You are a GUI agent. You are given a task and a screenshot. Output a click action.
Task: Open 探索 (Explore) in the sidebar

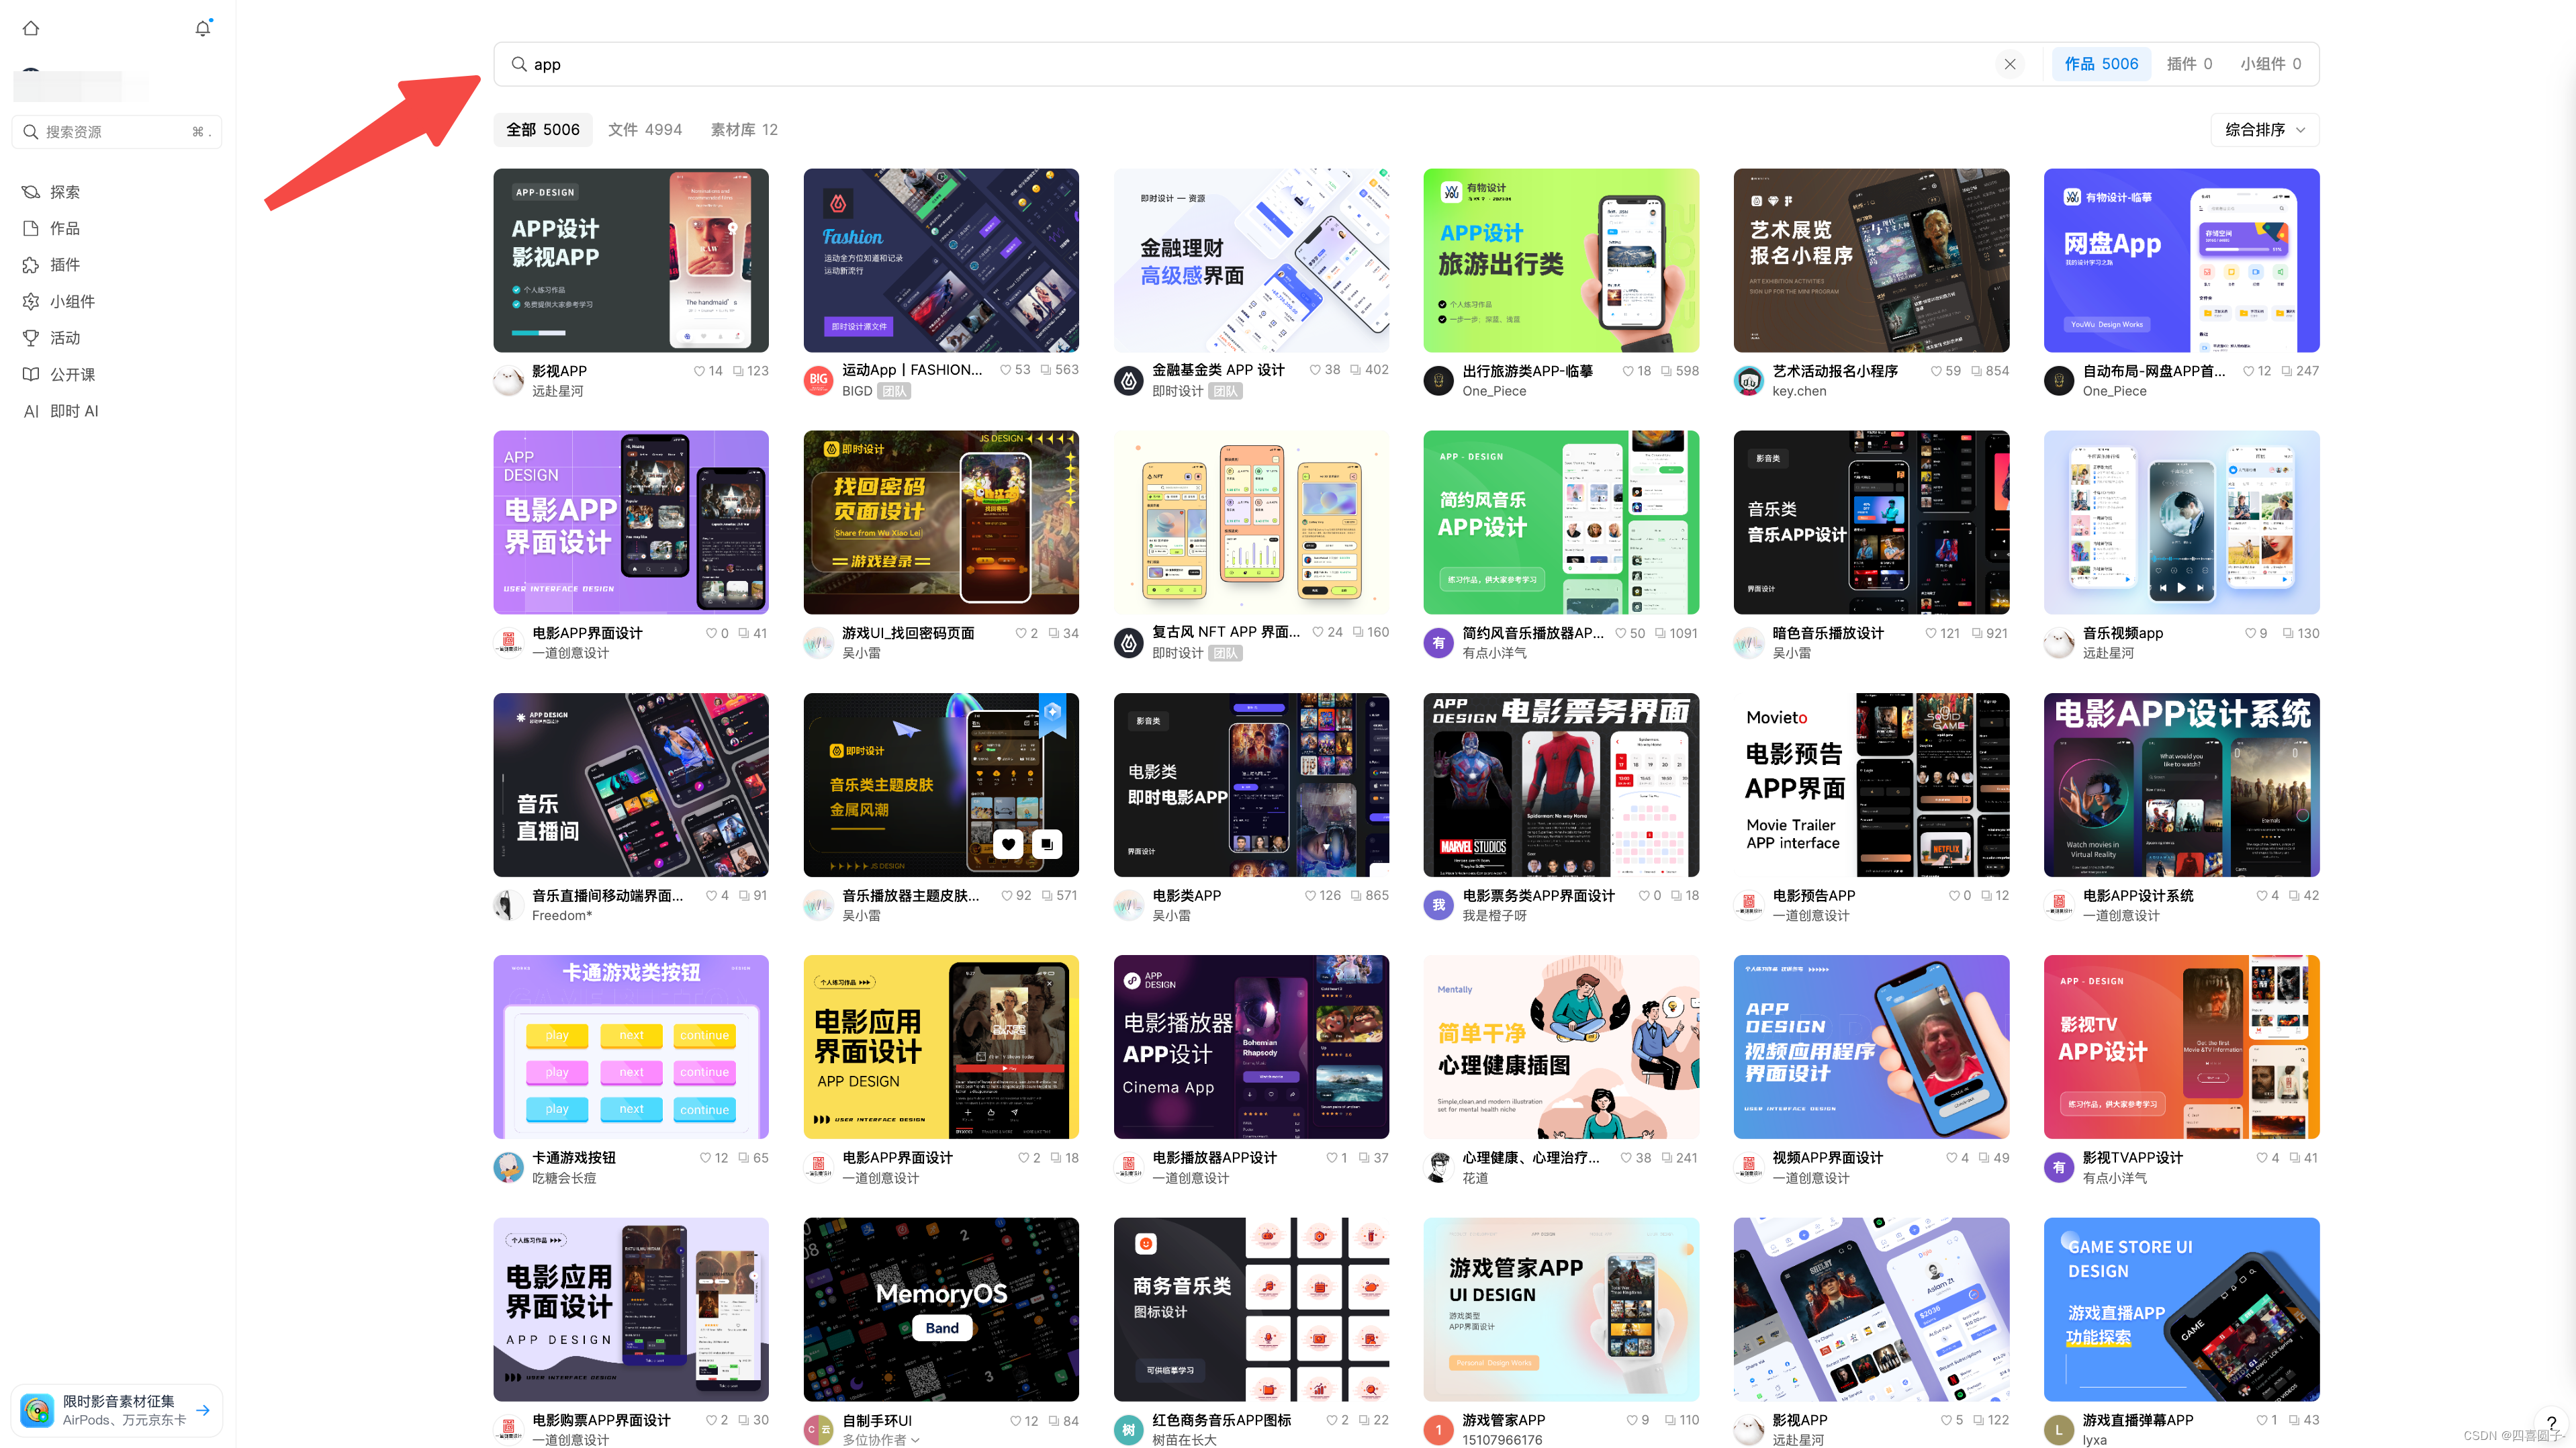(x=64, y=192)
